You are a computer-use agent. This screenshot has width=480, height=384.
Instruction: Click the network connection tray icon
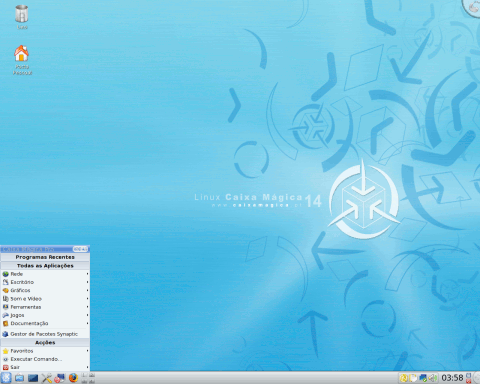click(x=423, y=378)
